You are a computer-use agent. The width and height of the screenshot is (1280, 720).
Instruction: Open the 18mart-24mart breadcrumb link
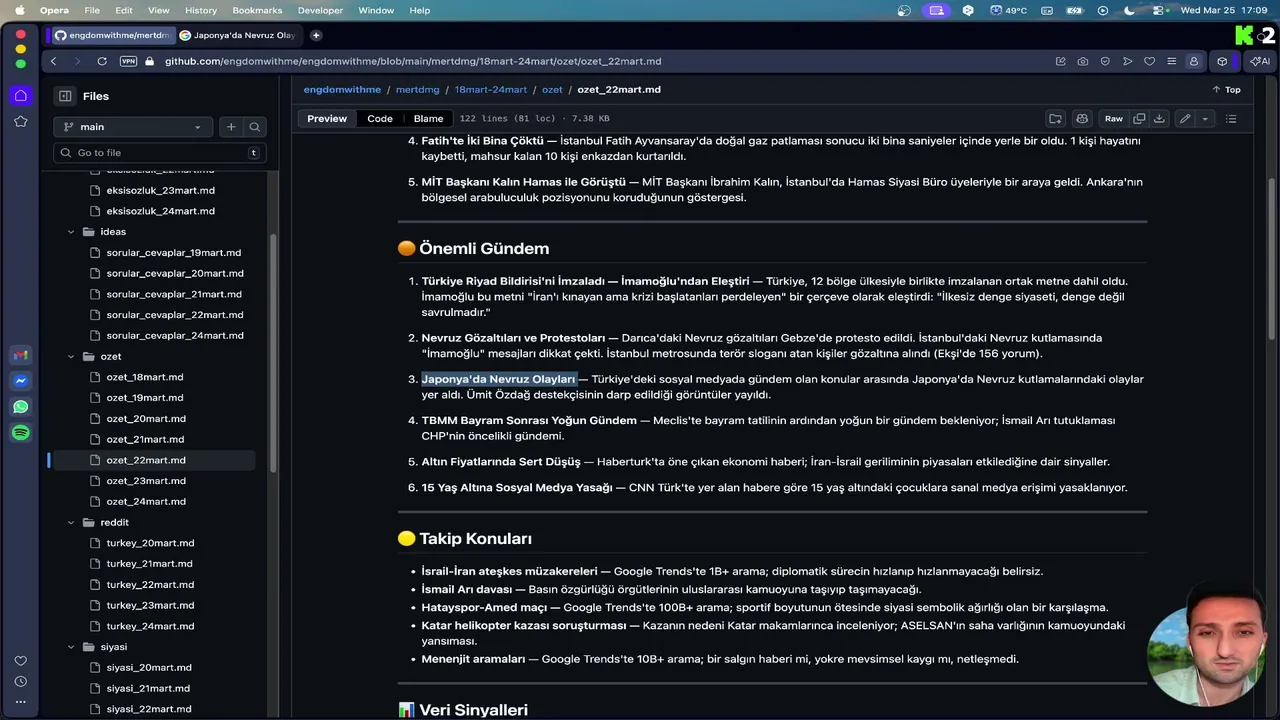490,89
